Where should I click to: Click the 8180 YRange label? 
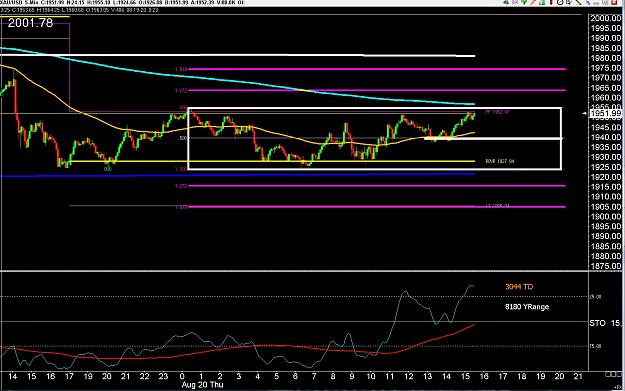[527, 307]
